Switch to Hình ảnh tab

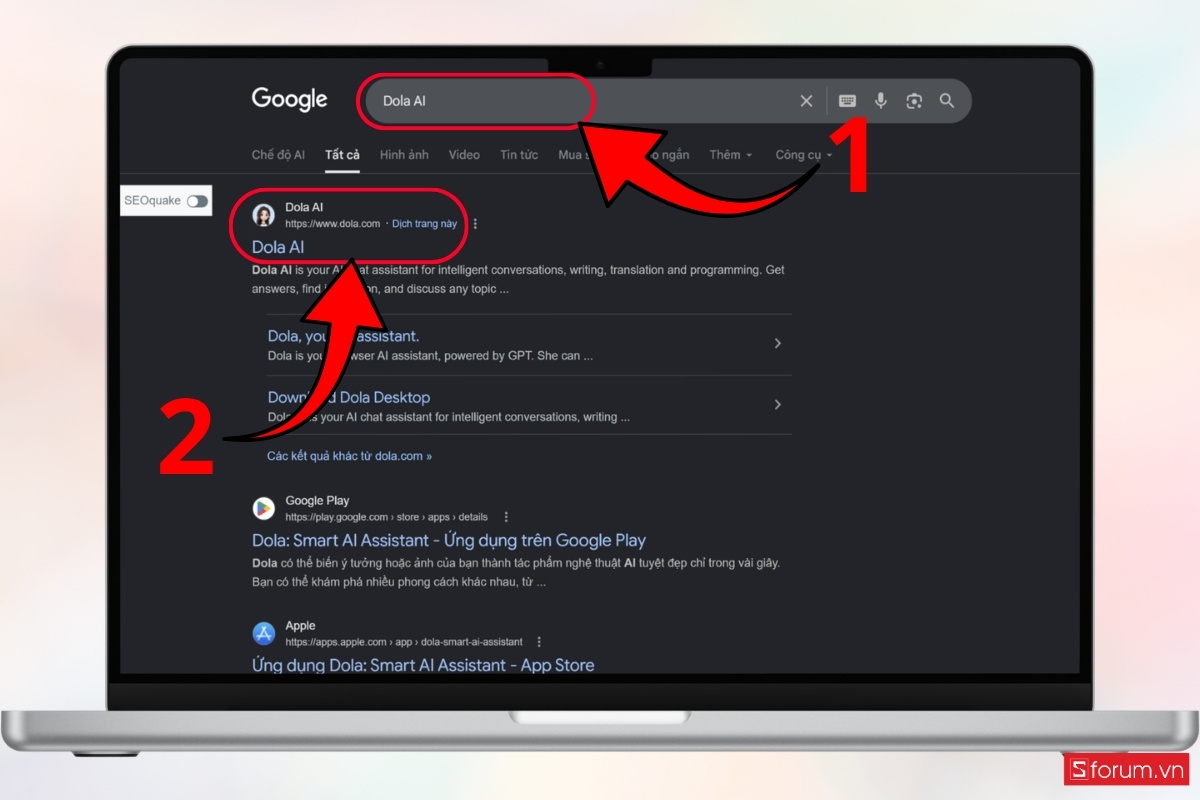404,155
